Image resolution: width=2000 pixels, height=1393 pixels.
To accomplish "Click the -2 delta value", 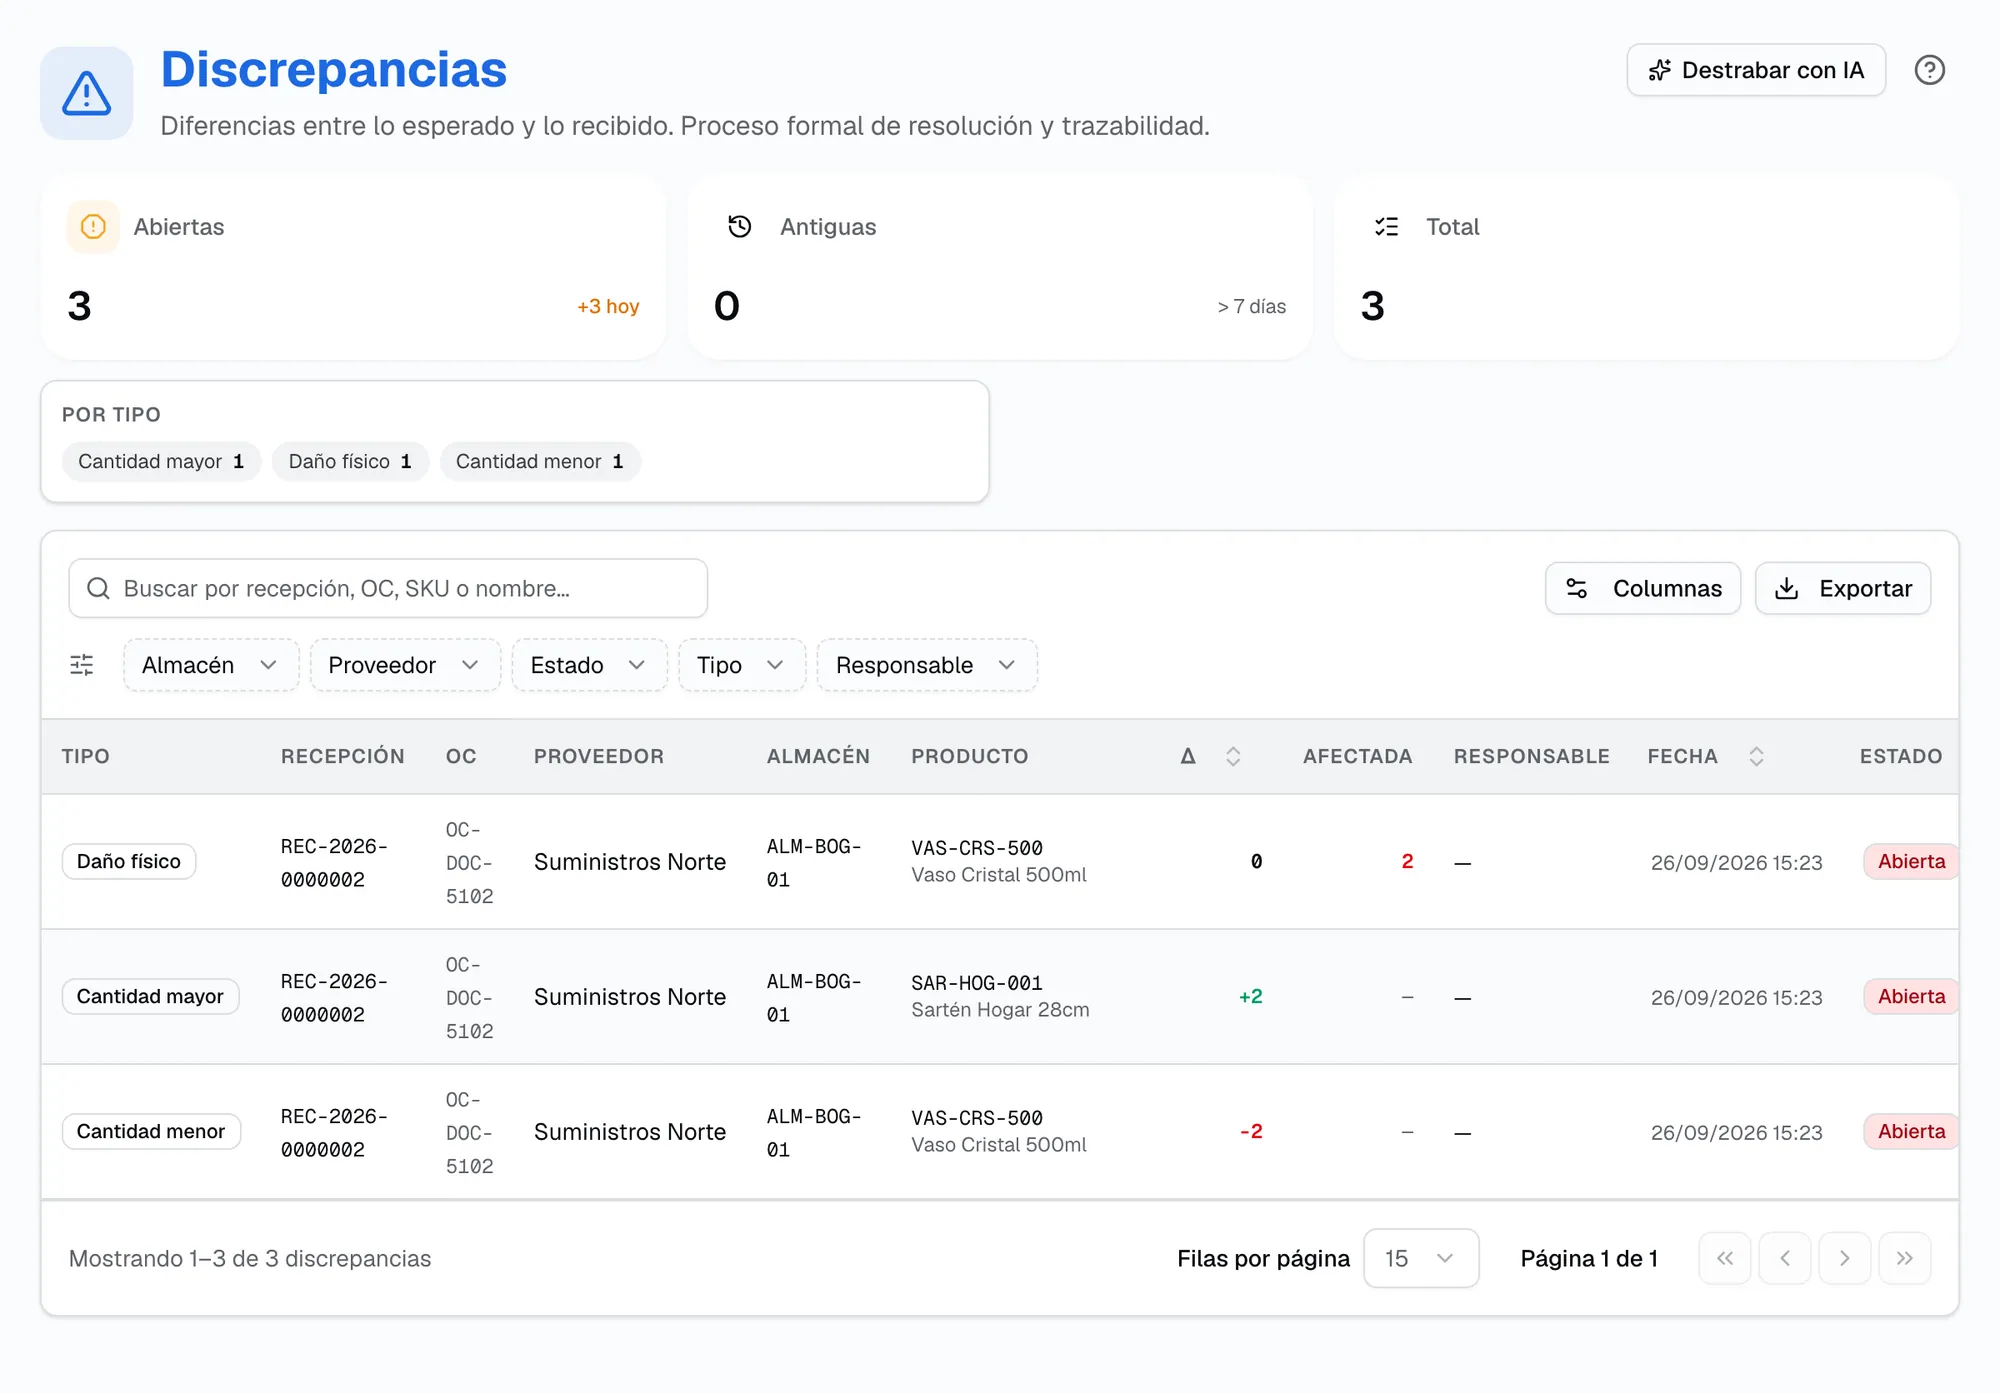I will (1251, 1131).
